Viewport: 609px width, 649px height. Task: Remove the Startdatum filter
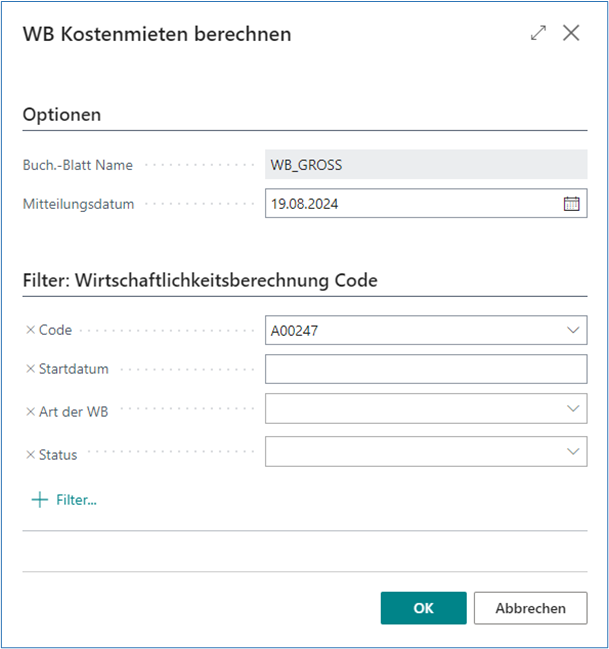tap(30, 369)
